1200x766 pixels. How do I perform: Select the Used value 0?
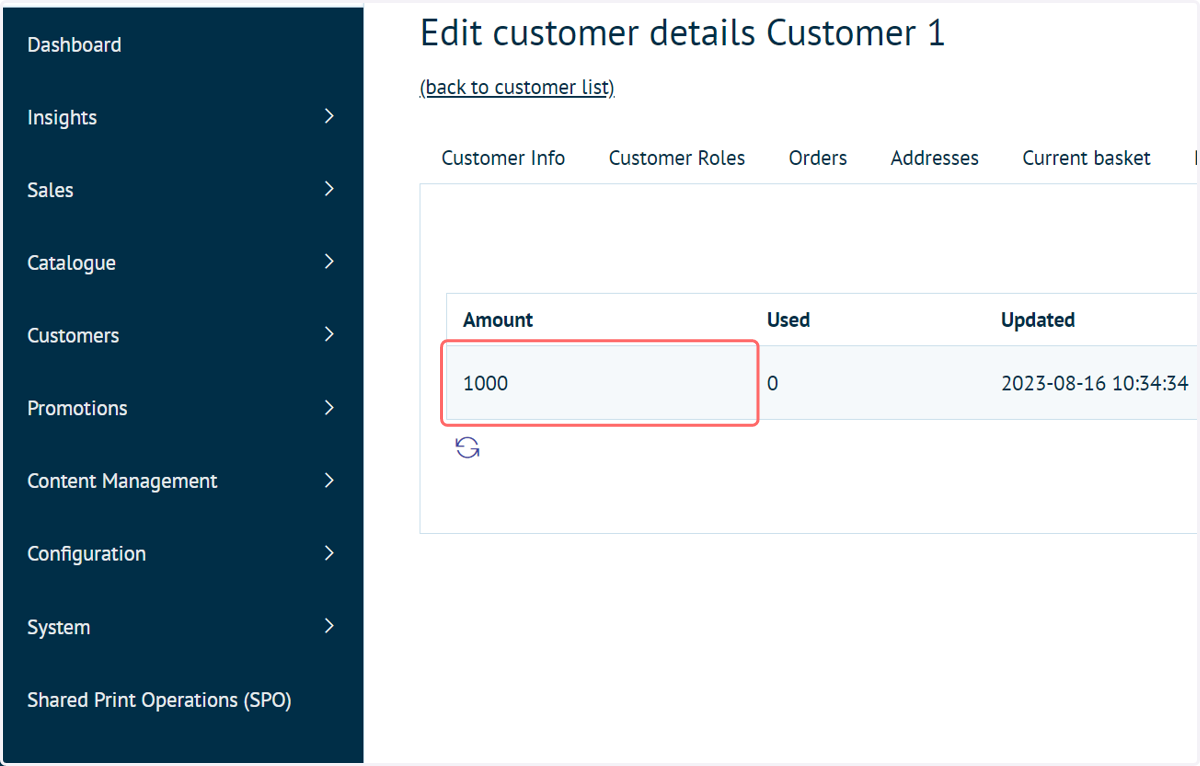772,383
